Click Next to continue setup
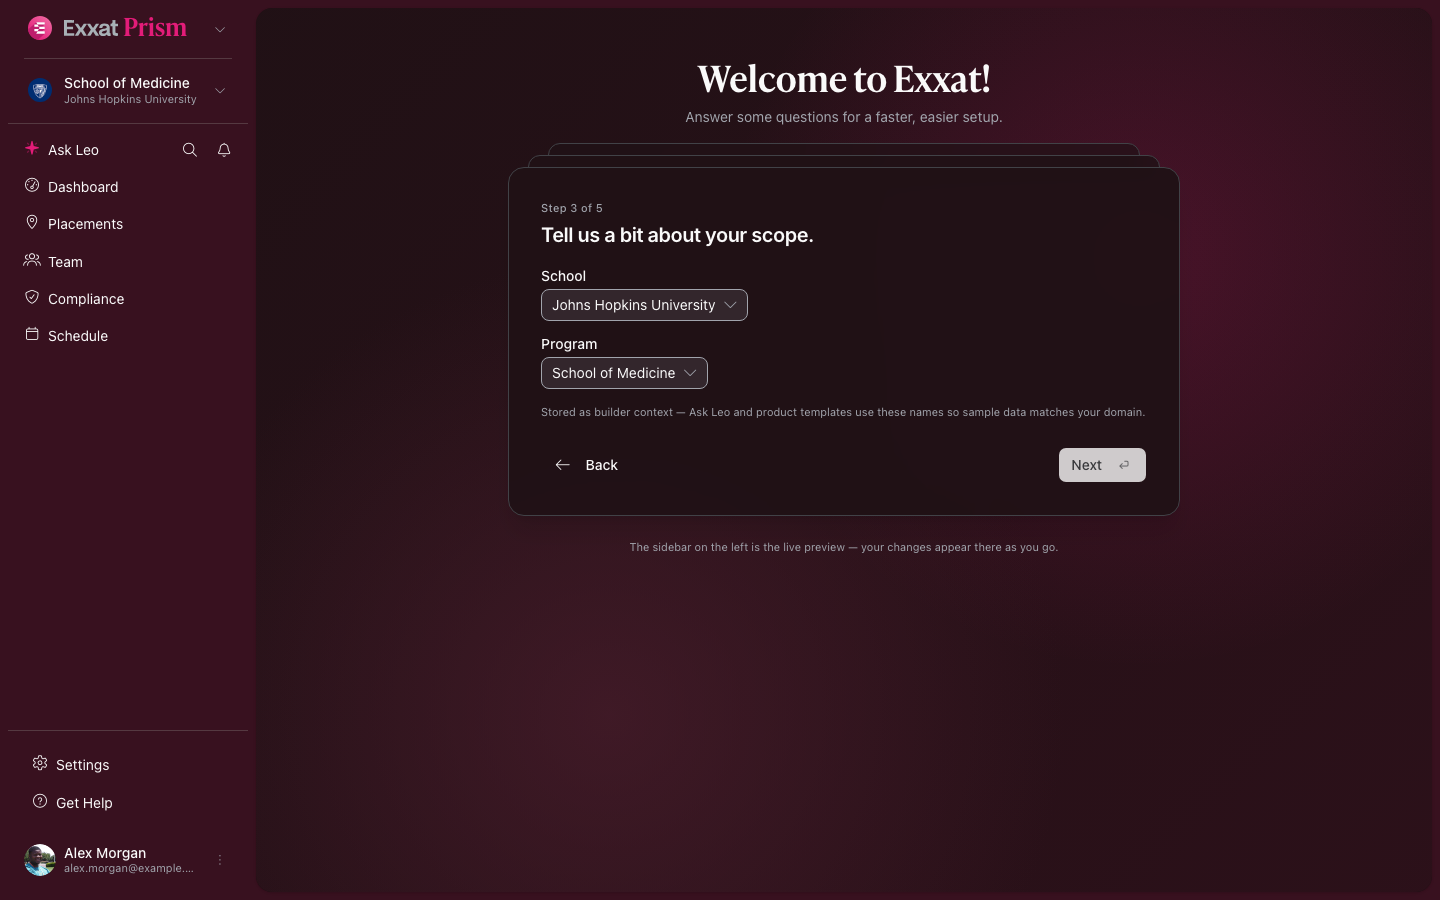The image size is (1440, 900). 1102,465
